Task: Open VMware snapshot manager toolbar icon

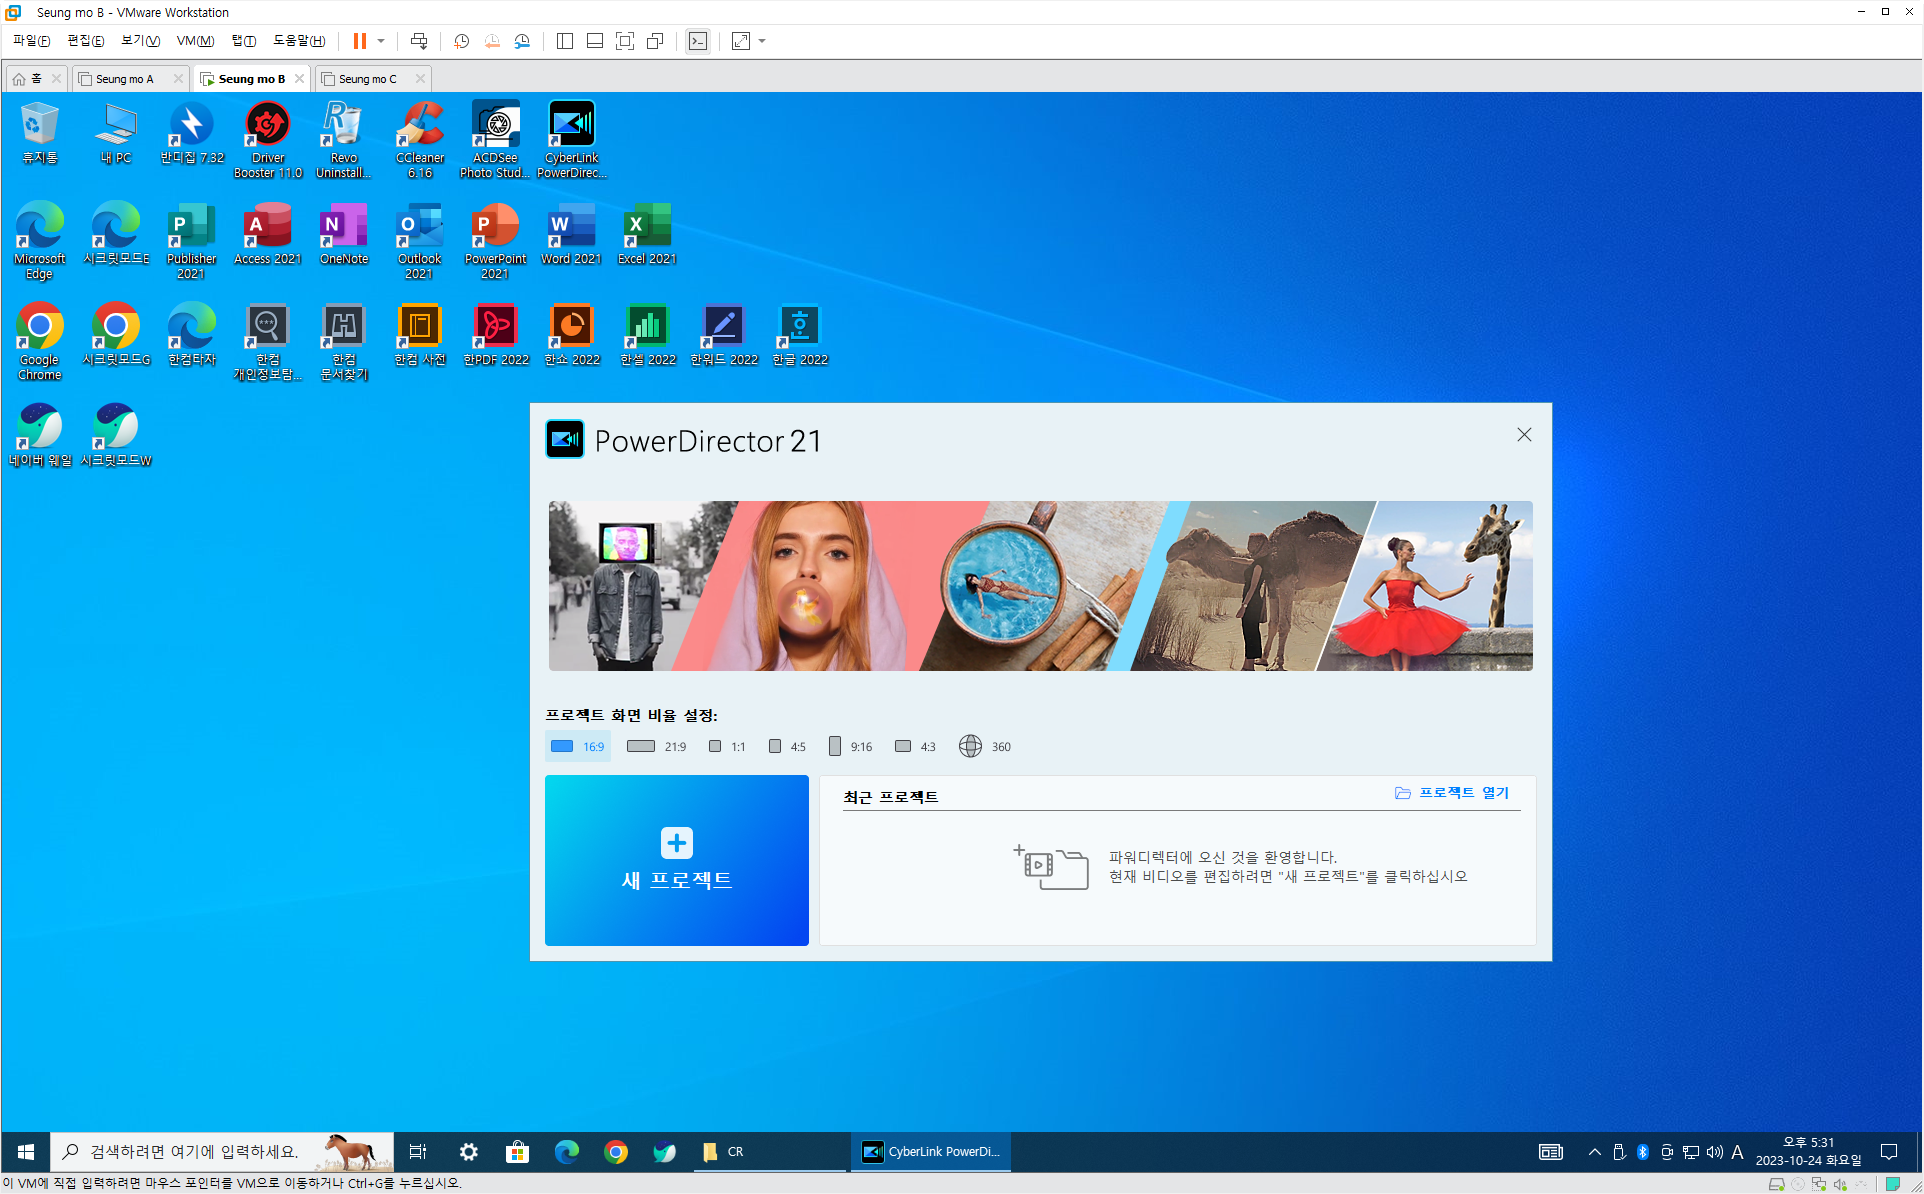Action: point(522,41)
